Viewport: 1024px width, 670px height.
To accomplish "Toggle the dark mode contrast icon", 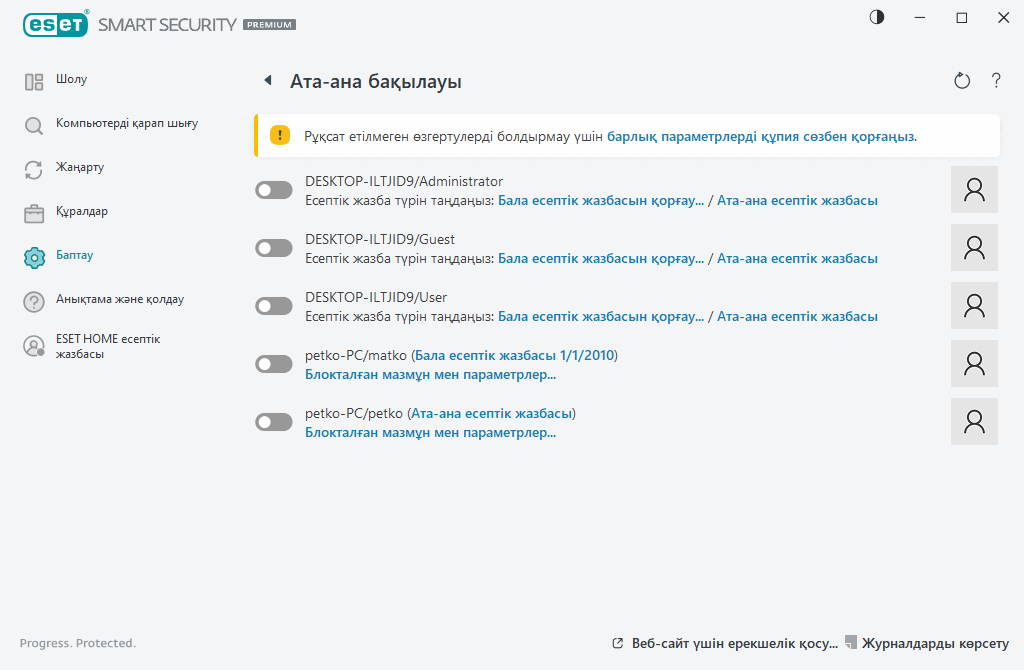I will pos(876,17).
